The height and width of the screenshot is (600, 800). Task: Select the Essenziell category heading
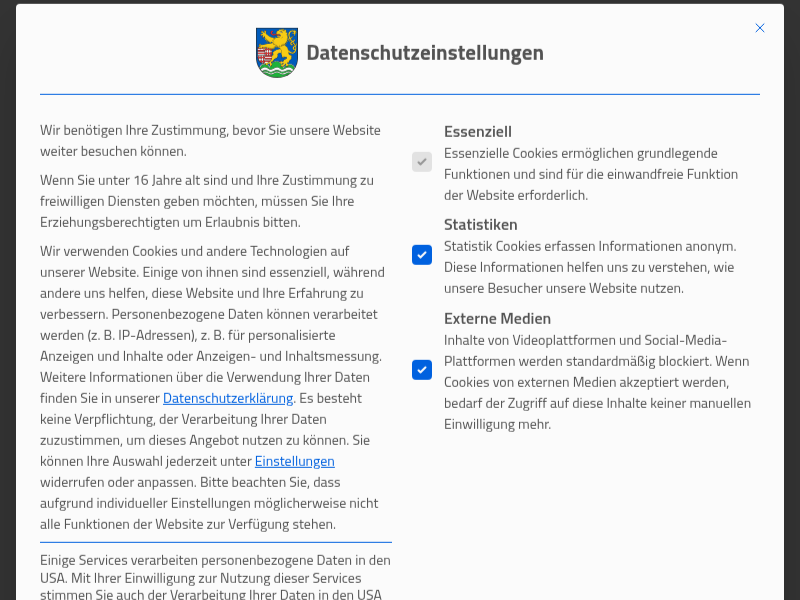click(478, 131)
